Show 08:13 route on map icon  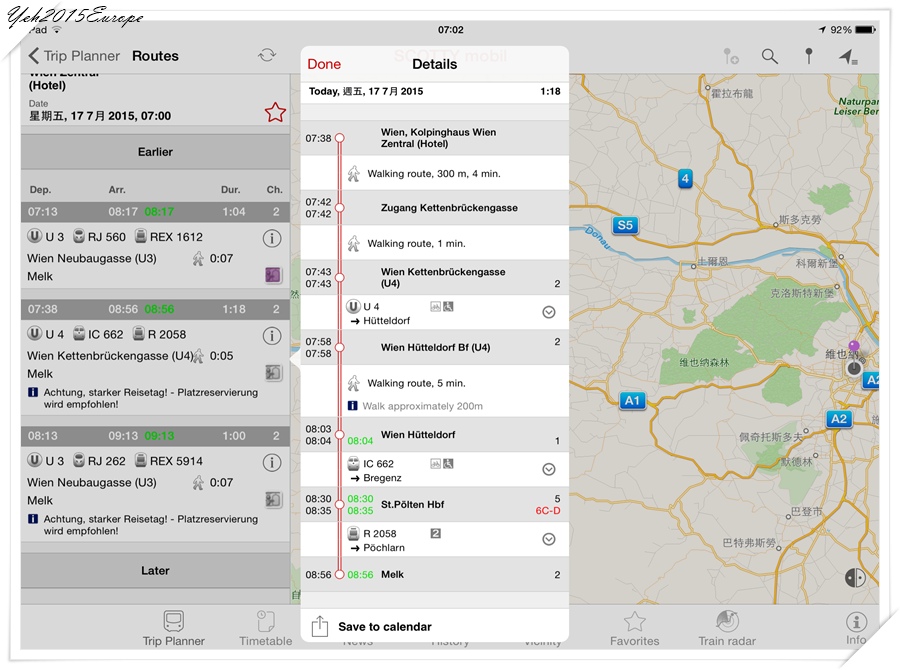[273, 499]
